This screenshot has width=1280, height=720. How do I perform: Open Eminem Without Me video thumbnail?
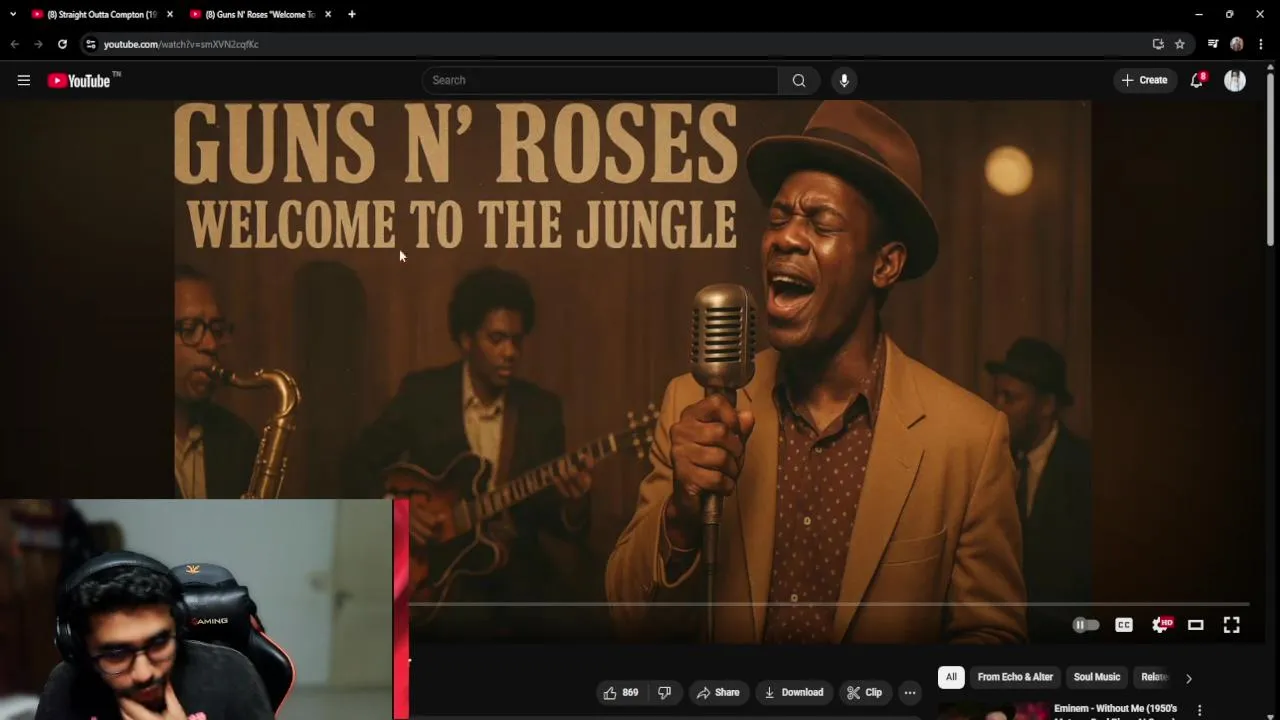(993, 711)
